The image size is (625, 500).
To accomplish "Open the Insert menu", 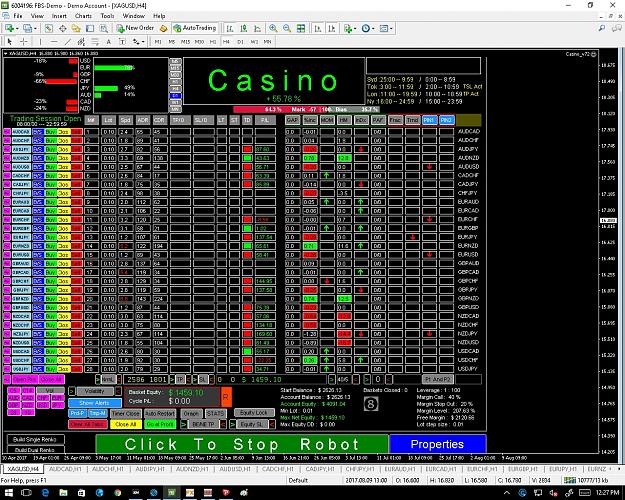I will point(59,16).
